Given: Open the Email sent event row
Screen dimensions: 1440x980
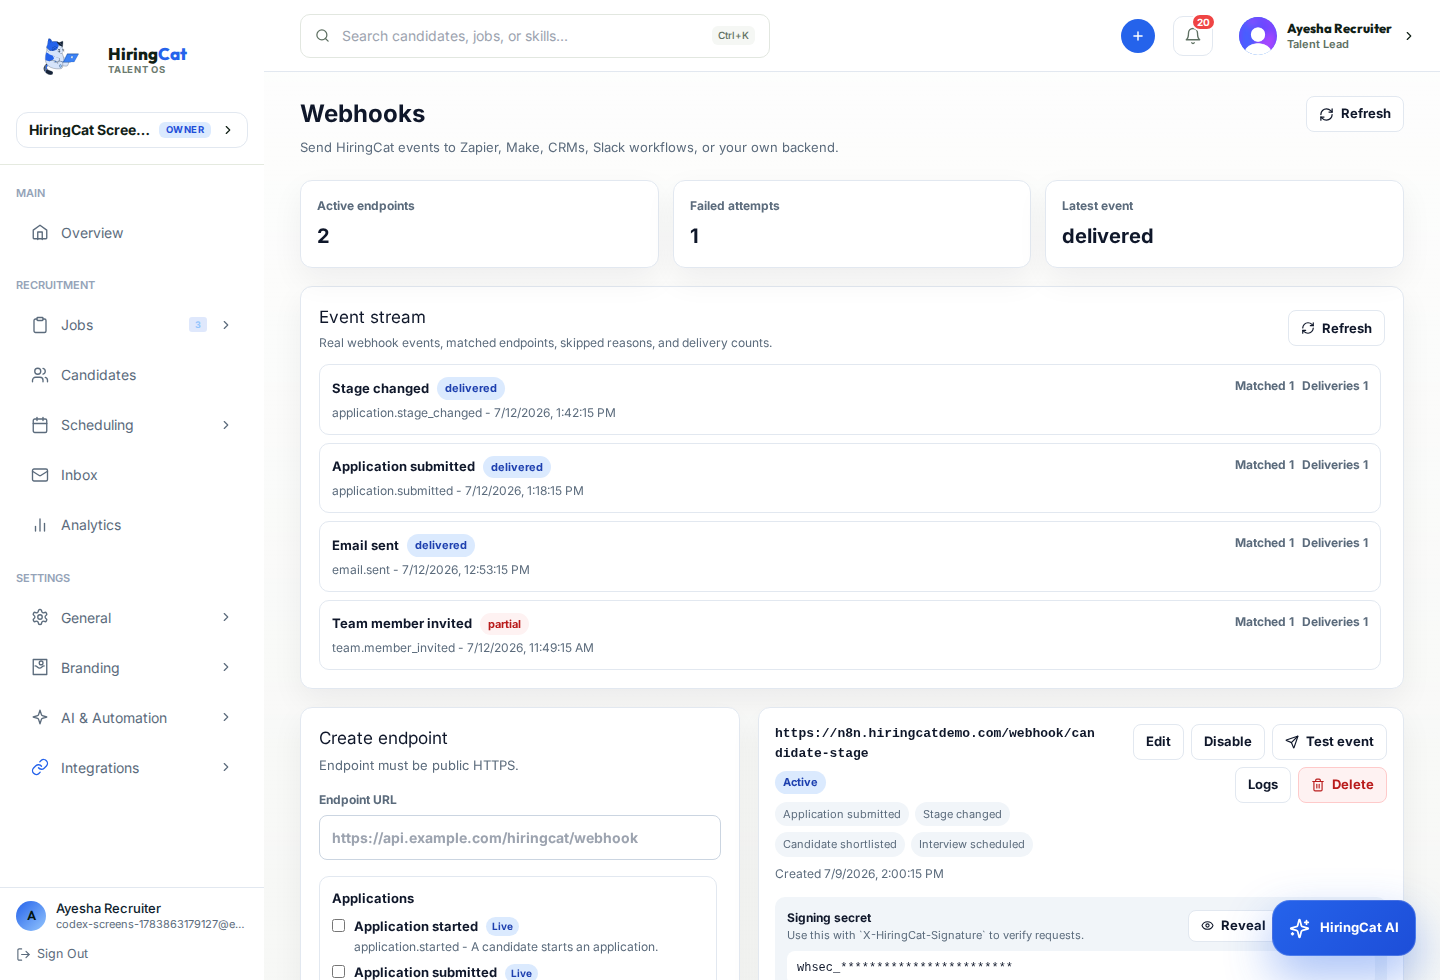Looking at the screenshot, I should pyautogui.click(x=850, y=556).
